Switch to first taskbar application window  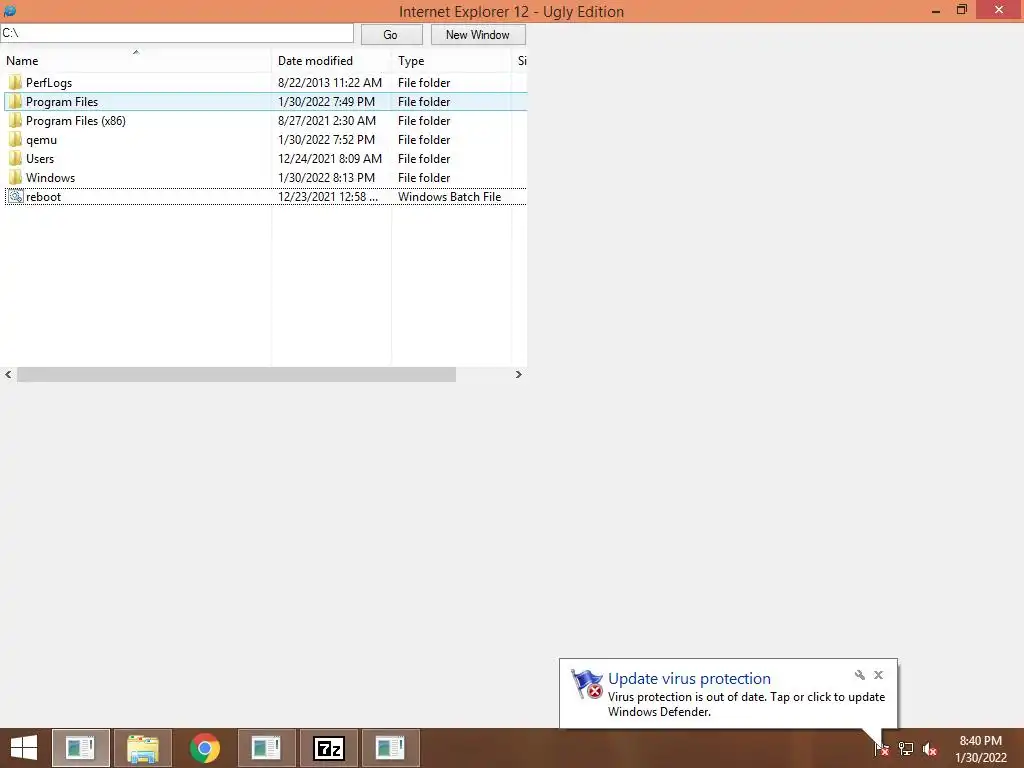coord(81,748)
